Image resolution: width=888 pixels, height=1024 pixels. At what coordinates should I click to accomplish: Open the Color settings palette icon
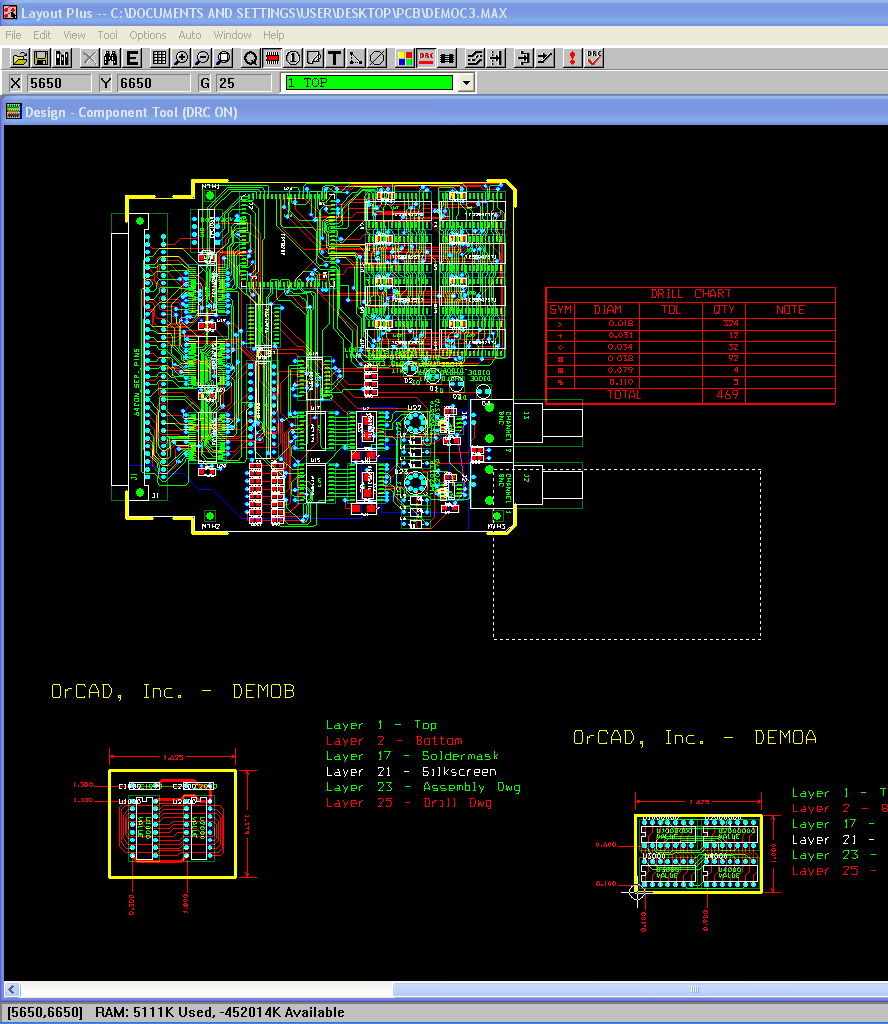tap(405, 59)
